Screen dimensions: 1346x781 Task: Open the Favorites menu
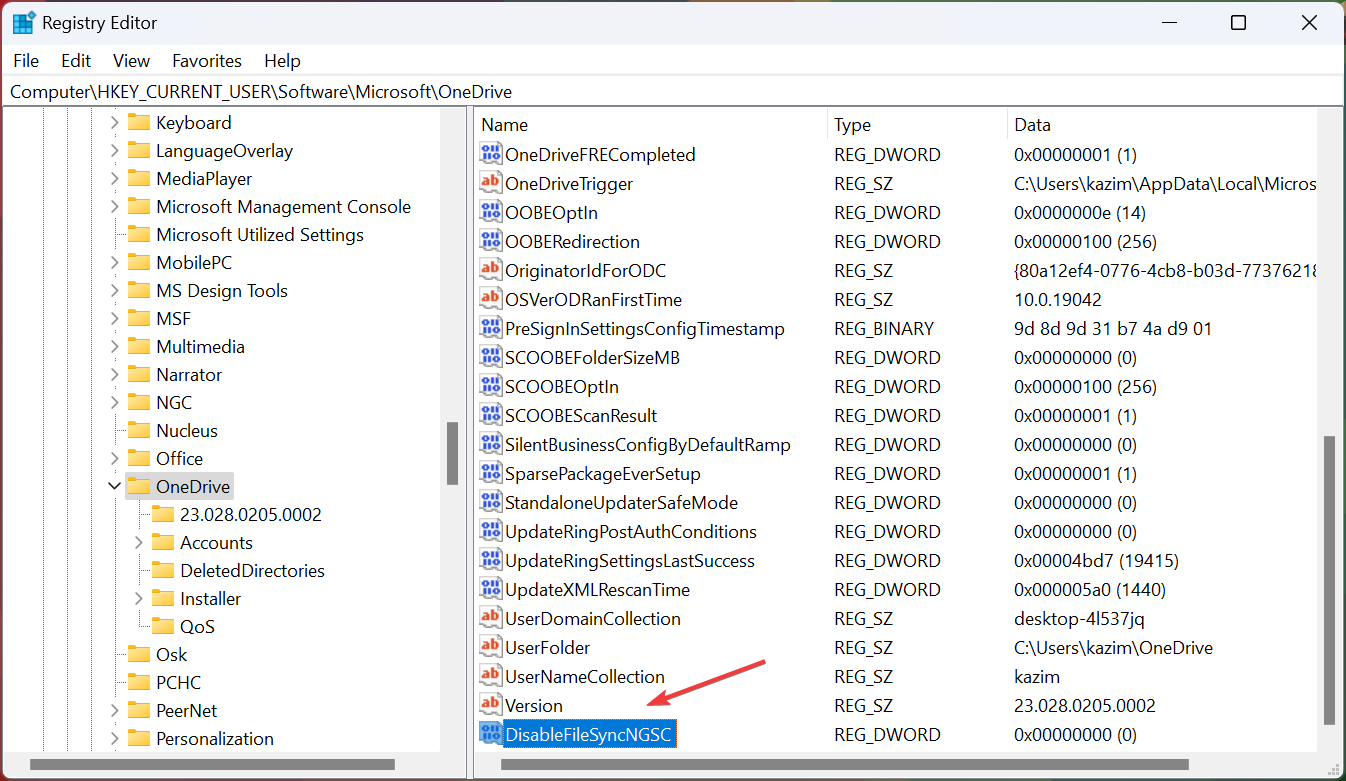coord(207,61)
